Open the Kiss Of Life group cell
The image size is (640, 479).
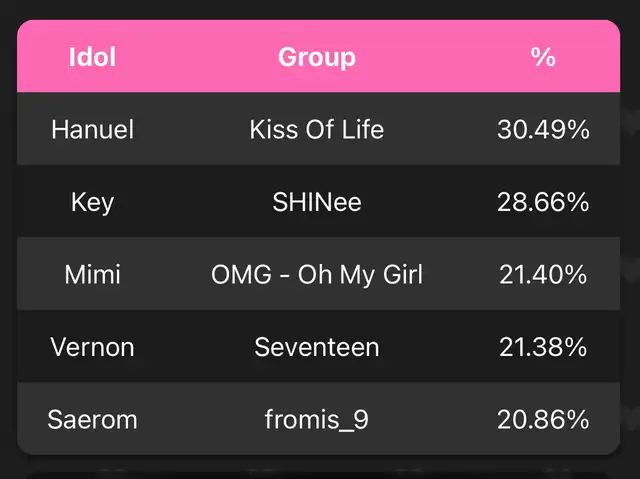(317, 130)
